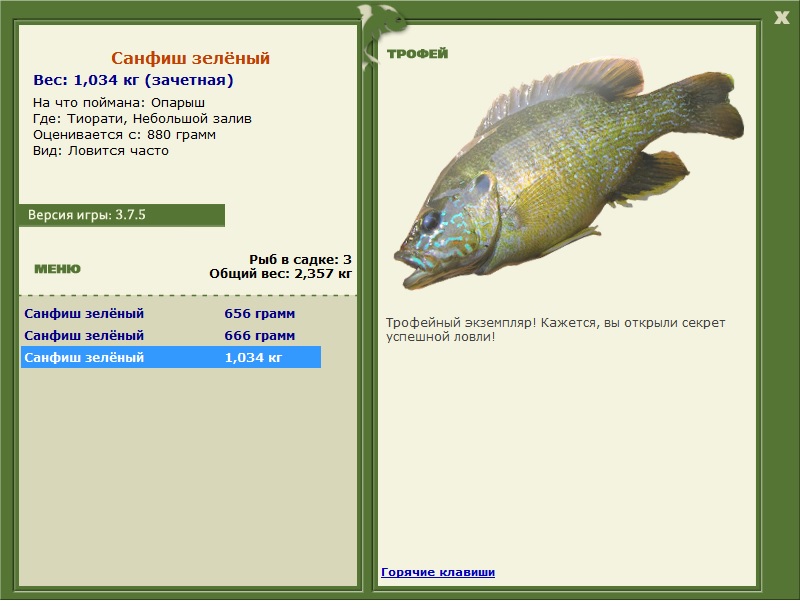Image resolution: width=800 pixels, height=614 pixels.
Task: Click the Версия игры: 3.7.5 bar
Action: (x=121, y=215)
